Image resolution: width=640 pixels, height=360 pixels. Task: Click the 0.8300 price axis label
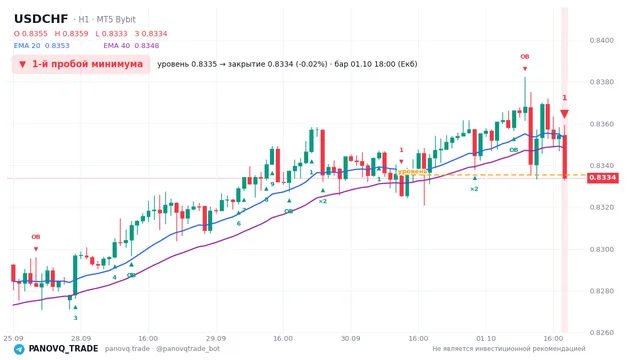602,249
